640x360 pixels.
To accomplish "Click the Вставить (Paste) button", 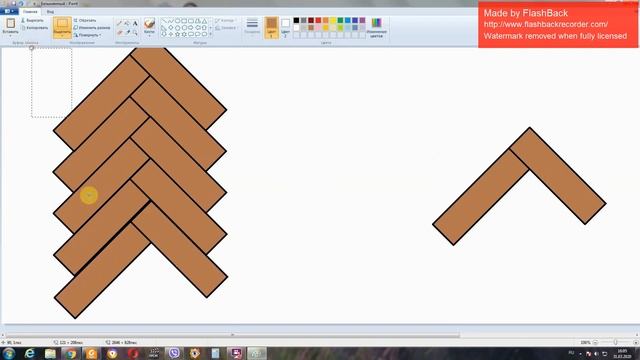I will 10,27.
